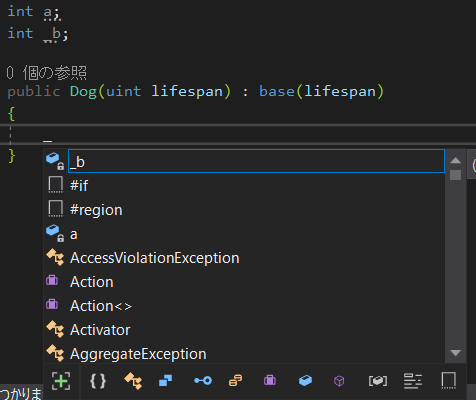The height and width of the screenshot is (400, 476).
Task: Click delegate icon beside Action<>
Action: click(x=52, y=305)
